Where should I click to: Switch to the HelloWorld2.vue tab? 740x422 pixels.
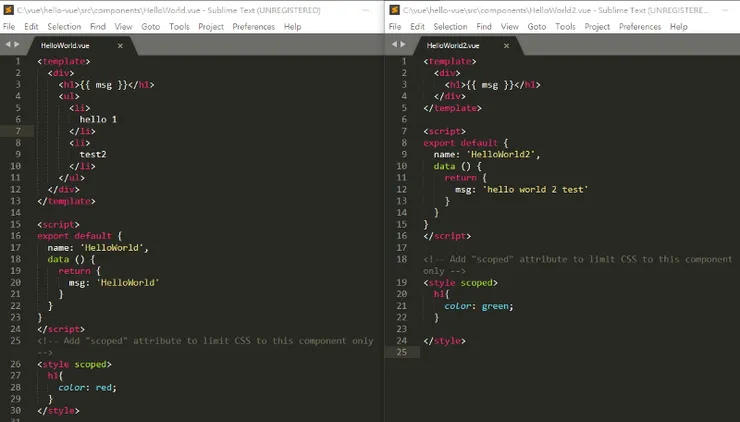(453, 45)
